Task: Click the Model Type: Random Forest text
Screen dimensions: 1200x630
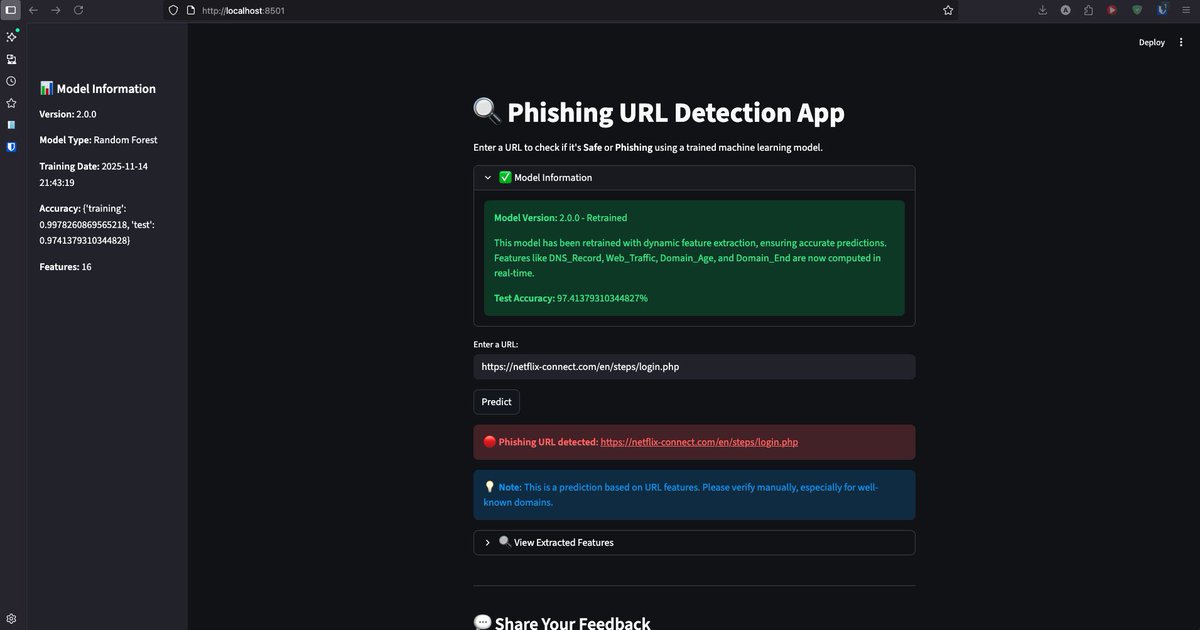Action: tap(98, 140)
